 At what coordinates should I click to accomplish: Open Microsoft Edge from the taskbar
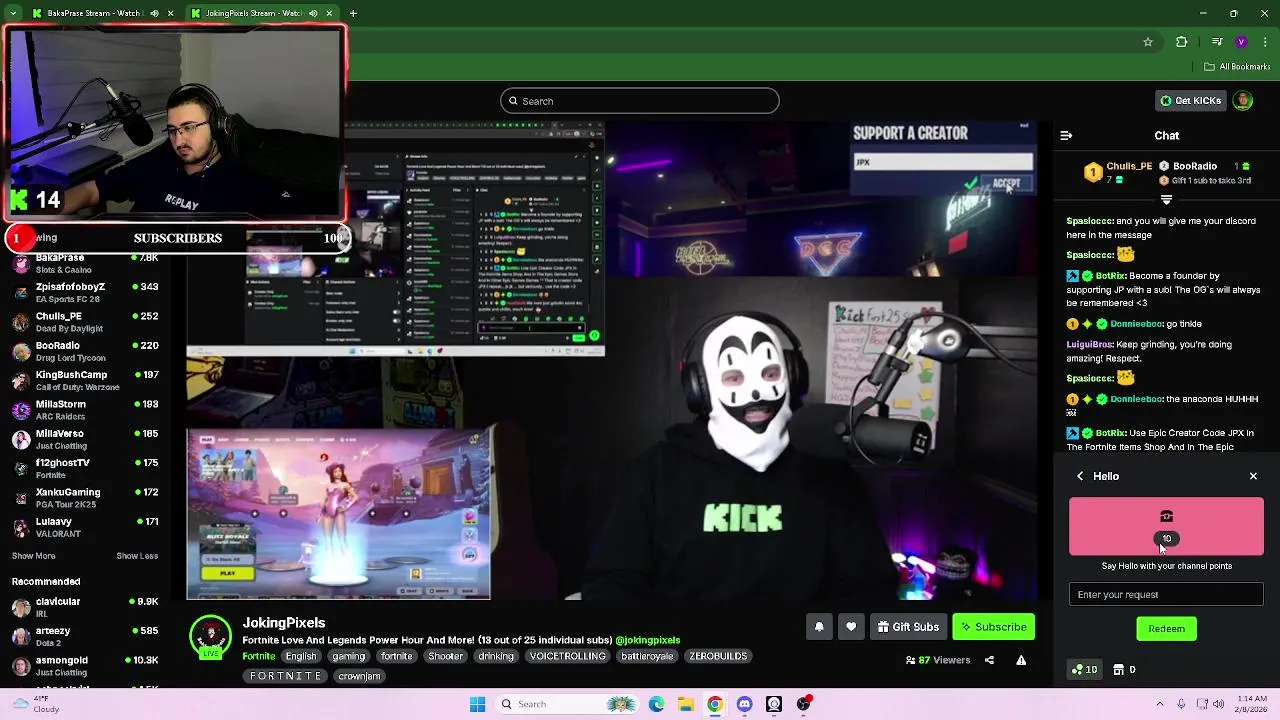[x=657, y=704]
